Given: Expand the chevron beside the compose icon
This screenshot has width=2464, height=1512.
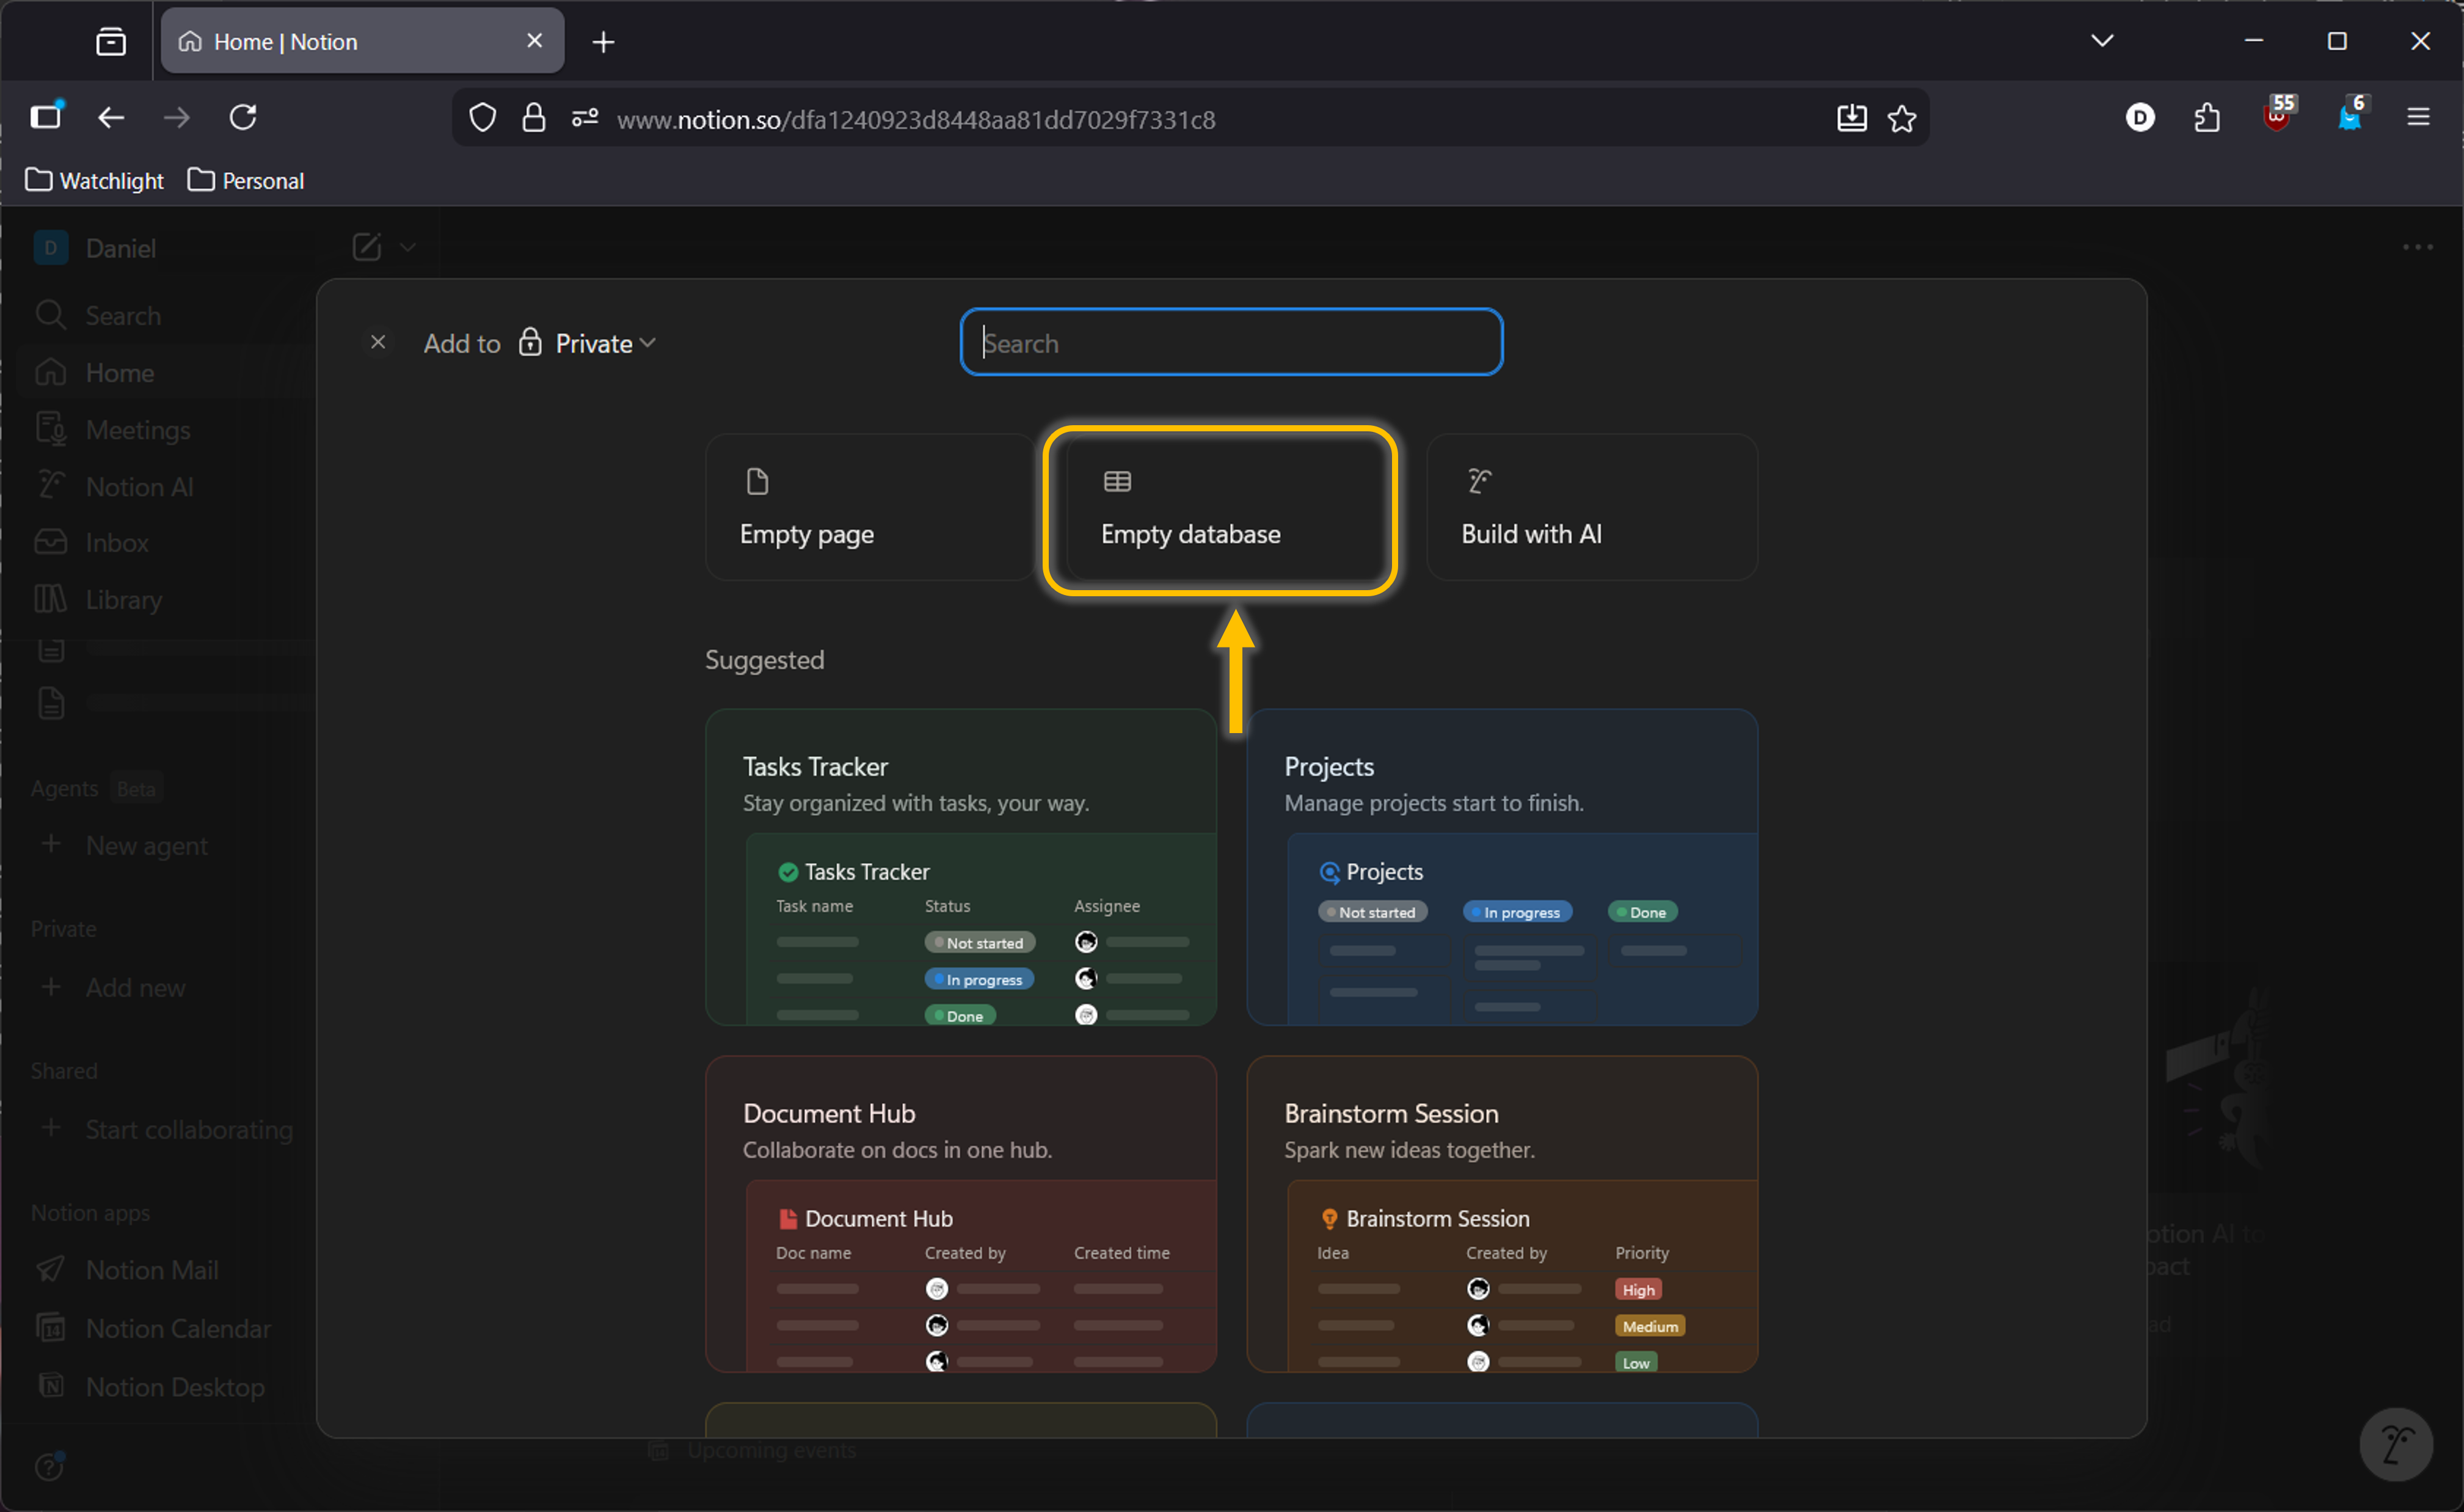Looking at the screenshot, I should tap(408, 247).
